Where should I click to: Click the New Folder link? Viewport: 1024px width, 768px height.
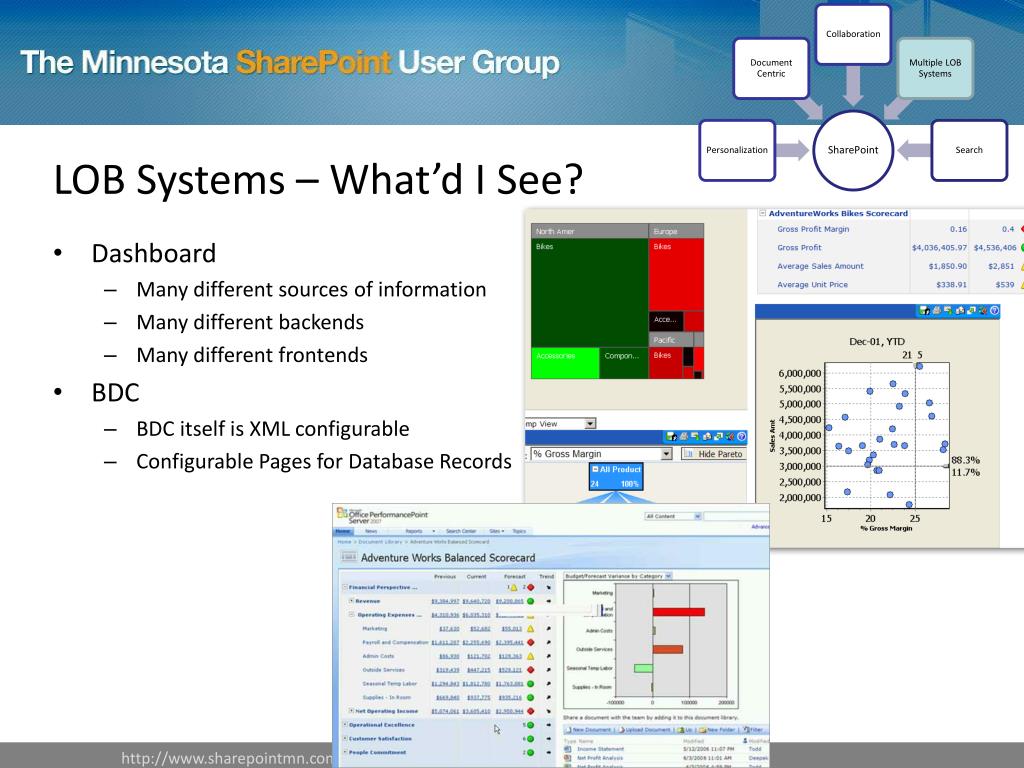716,729
